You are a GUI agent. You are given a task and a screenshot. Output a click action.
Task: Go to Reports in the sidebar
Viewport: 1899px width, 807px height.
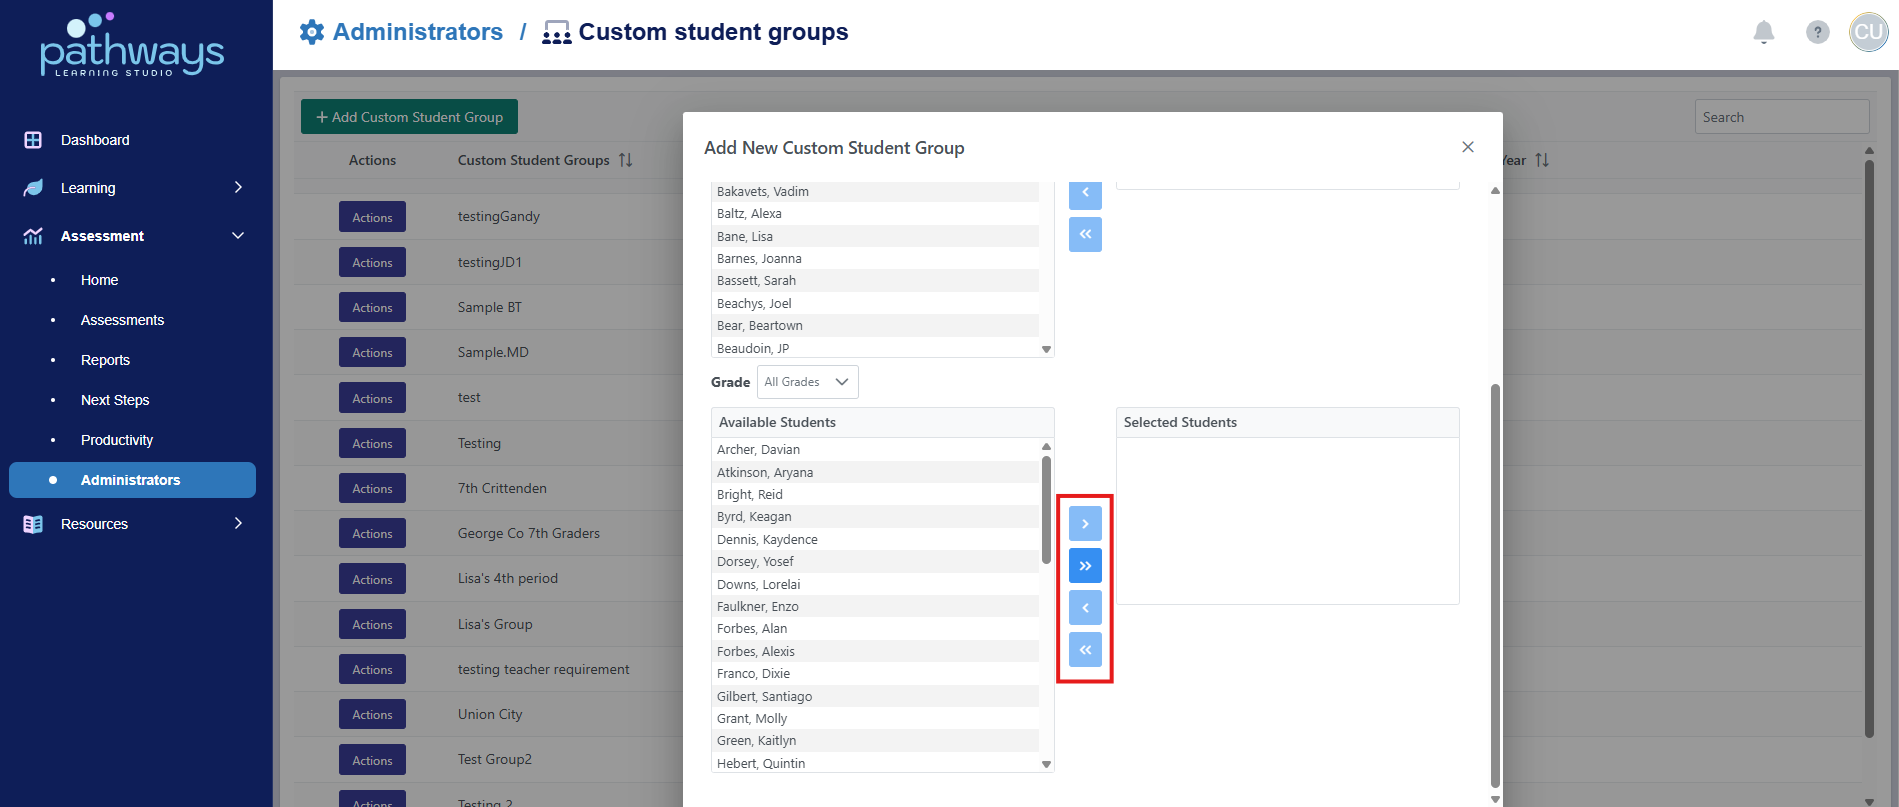pos(105,360)
